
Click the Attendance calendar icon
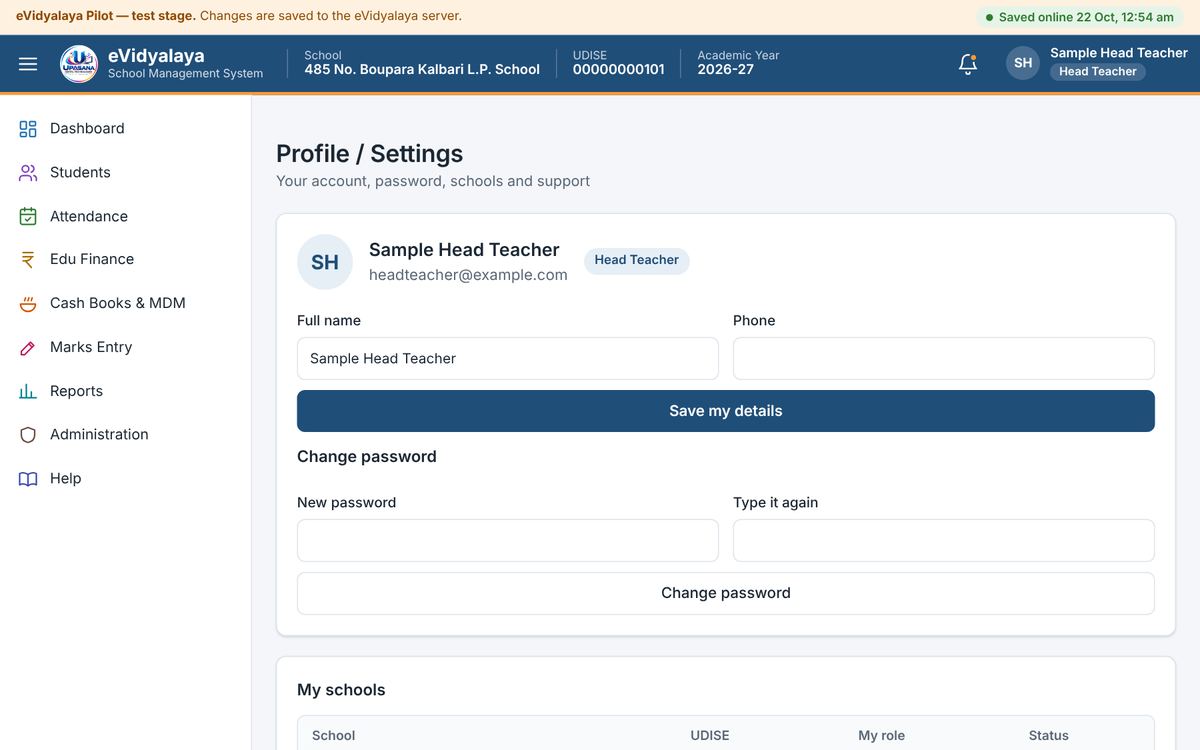[28, 216]
